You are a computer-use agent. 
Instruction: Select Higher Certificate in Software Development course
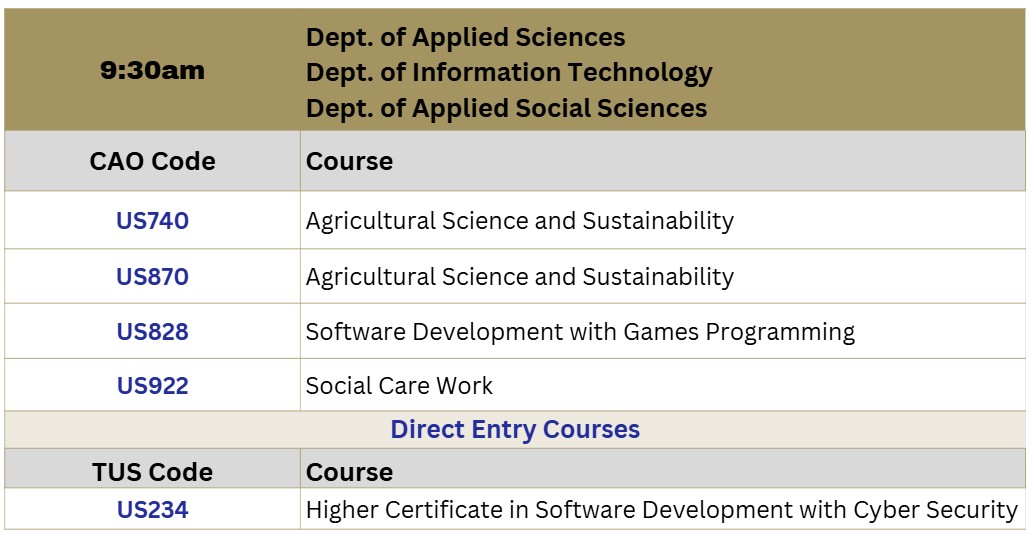(661, 510)
